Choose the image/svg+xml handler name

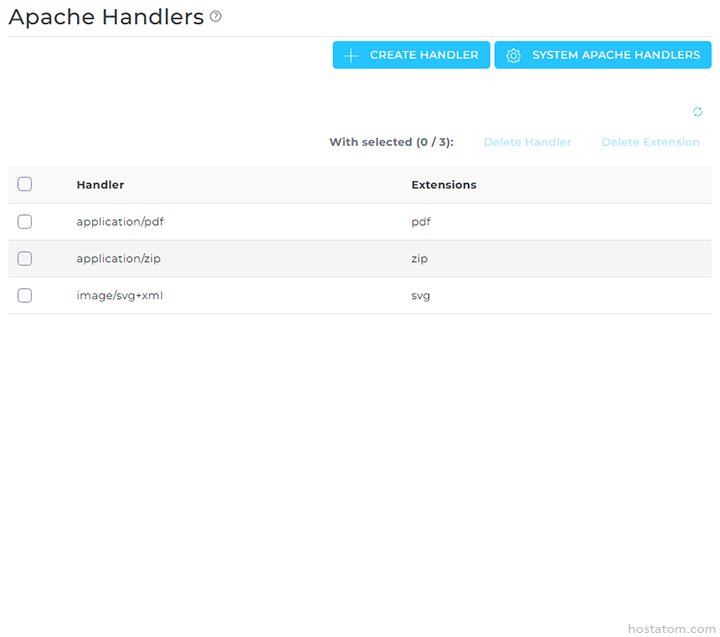tap(119, 295)
